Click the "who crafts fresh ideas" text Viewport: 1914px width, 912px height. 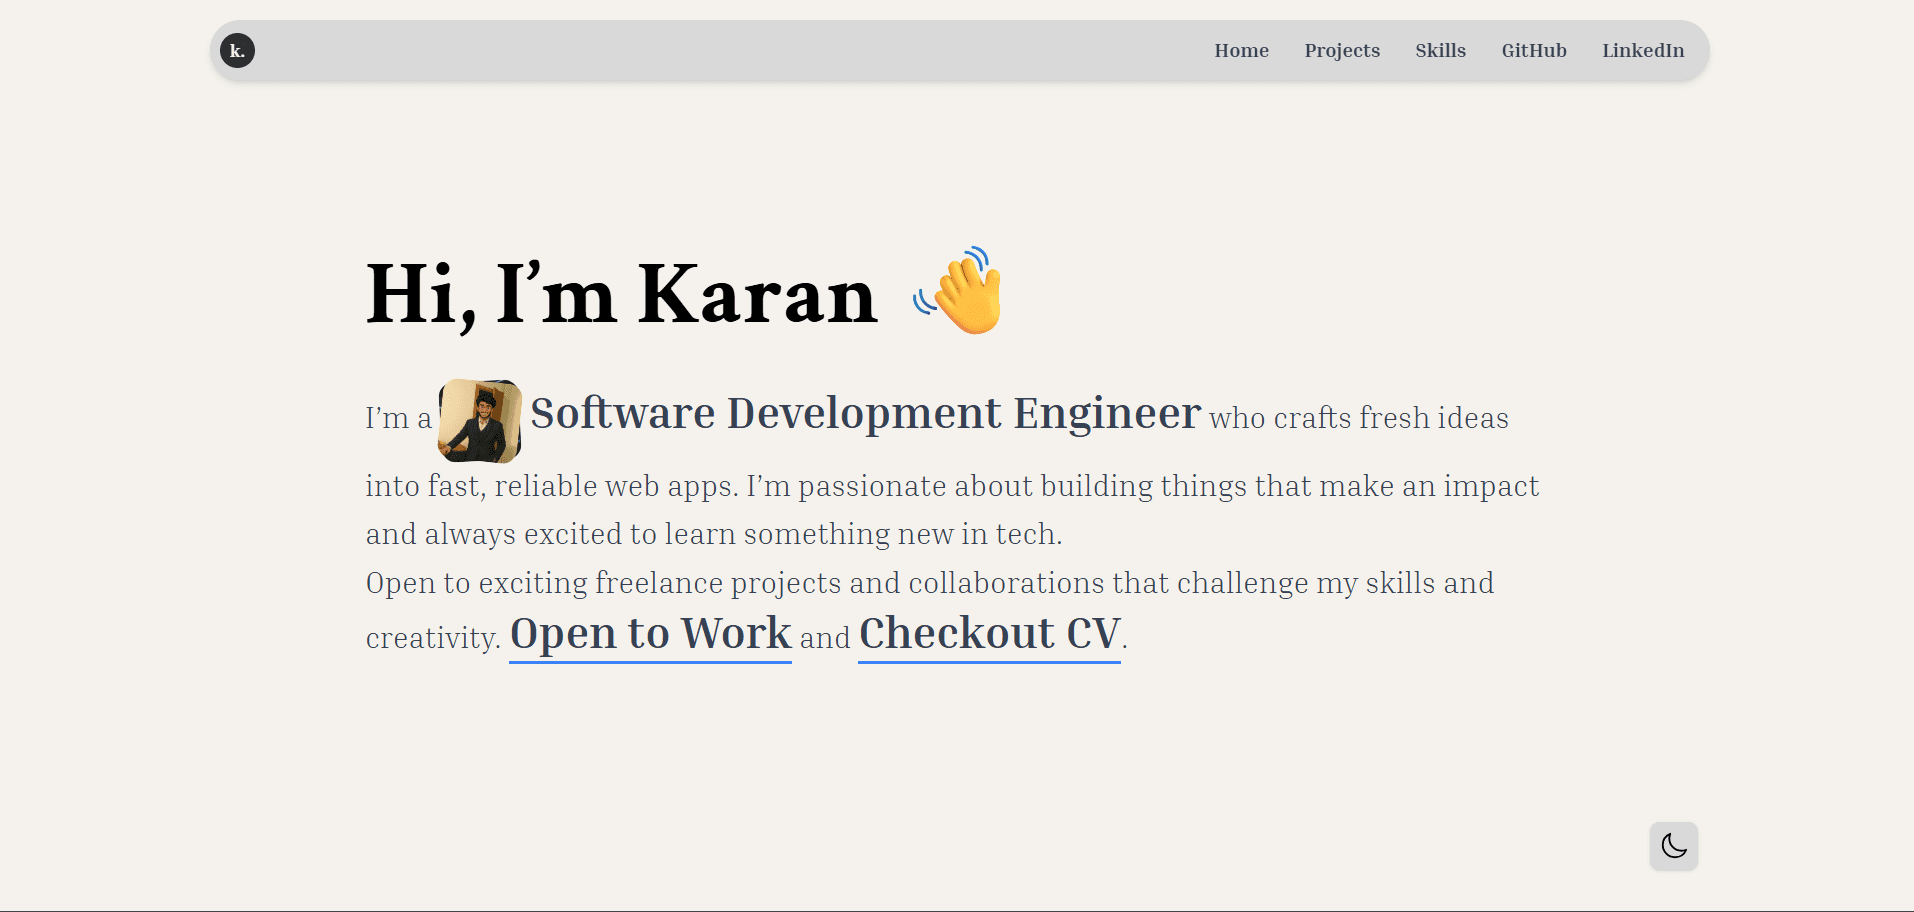tap(1358, 418)
